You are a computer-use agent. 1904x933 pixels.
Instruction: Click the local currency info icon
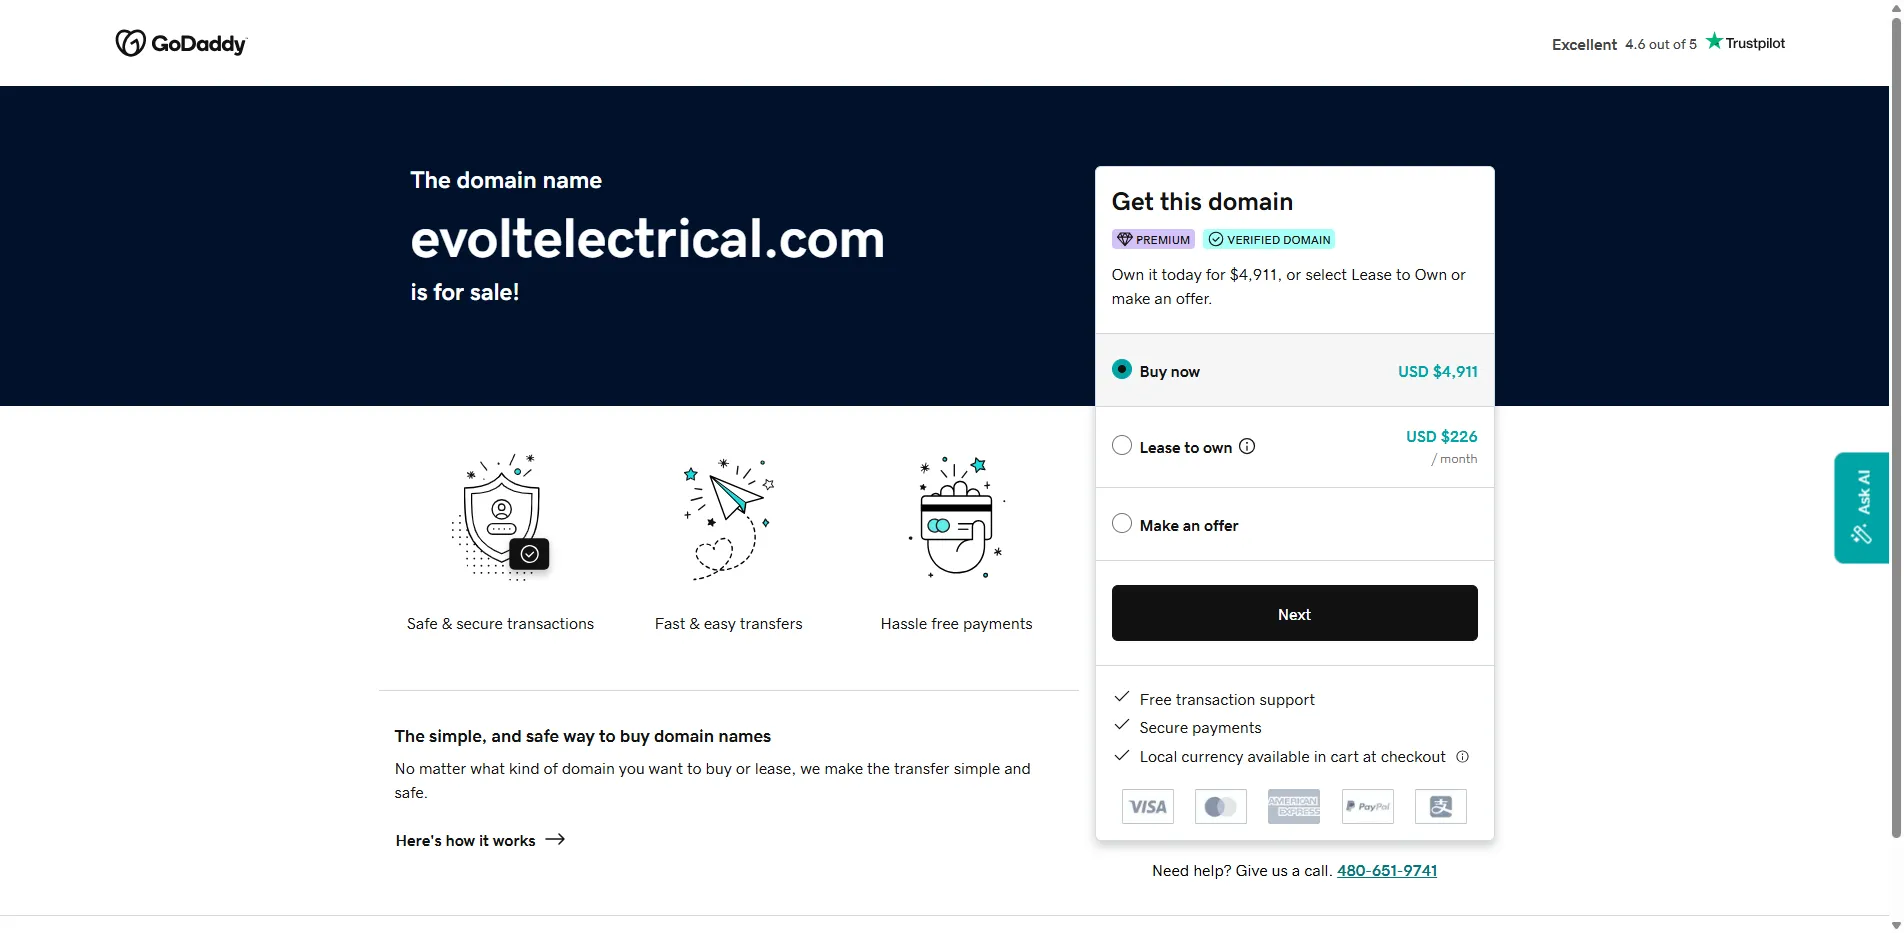click(1462, 757)
